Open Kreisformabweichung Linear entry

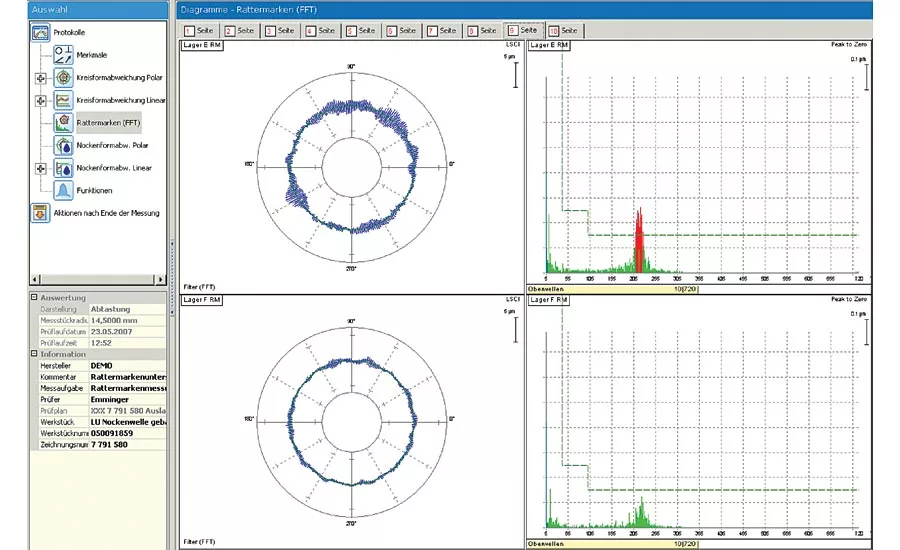pyautogui.click(x=121, y=100)
